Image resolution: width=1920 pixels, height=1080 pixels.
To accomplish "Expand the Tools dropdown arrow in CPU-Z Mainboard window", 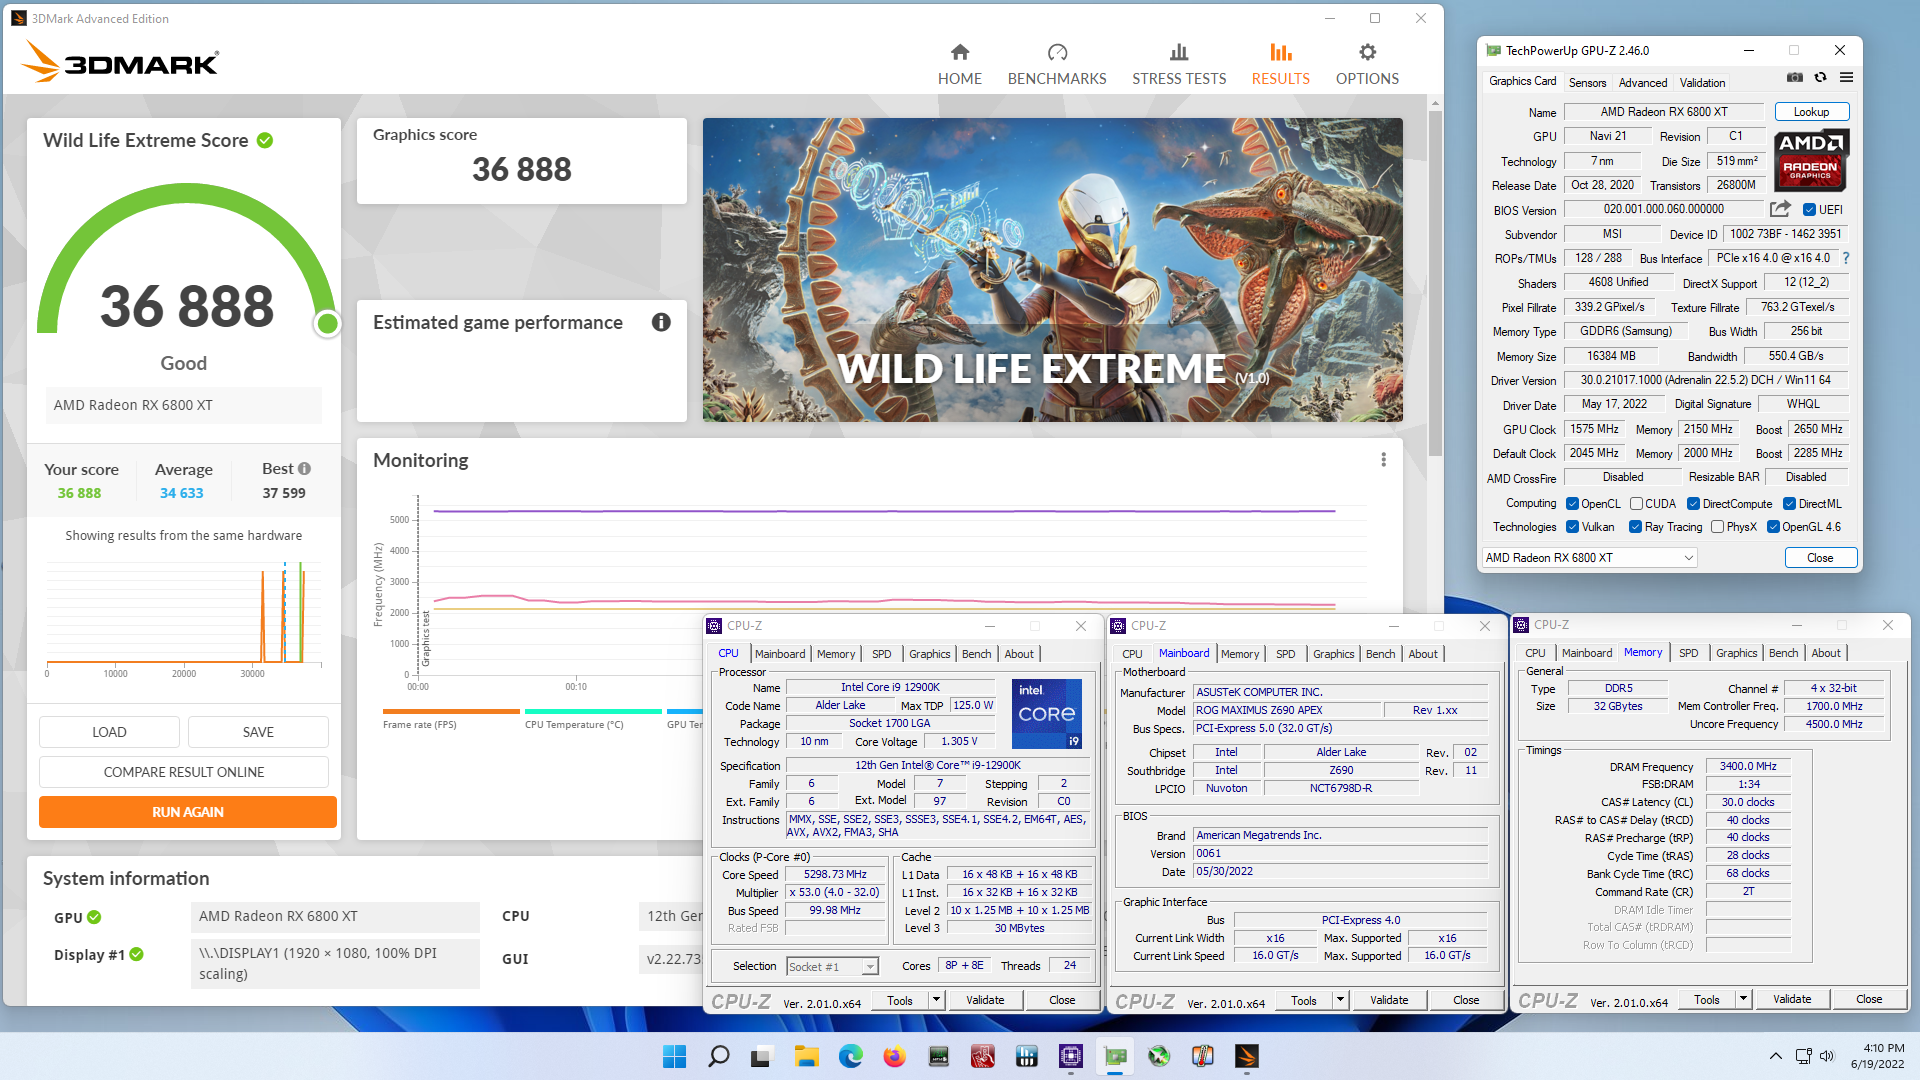I will [x=1340, y=1000].
